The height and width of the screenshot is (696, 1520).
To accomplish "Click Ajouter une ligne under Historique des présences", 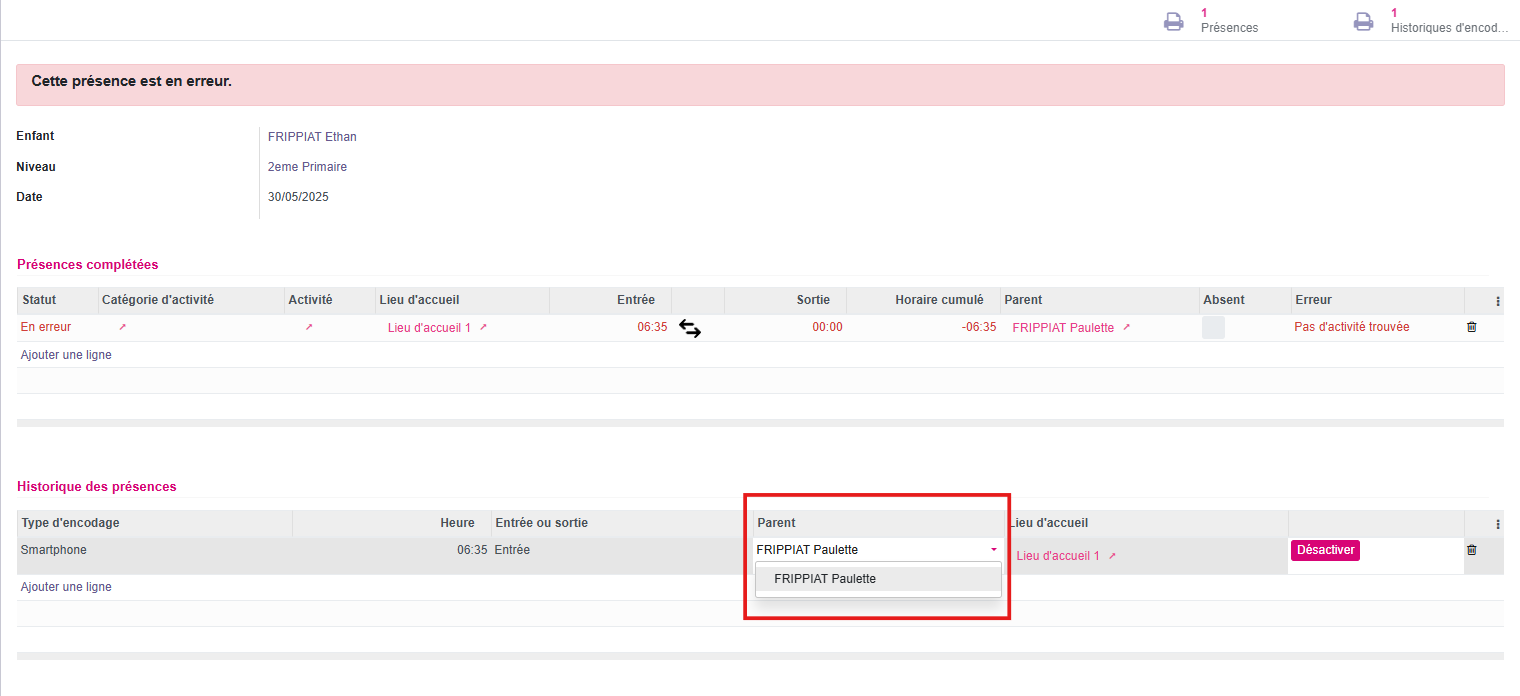I will coord(66,587).
